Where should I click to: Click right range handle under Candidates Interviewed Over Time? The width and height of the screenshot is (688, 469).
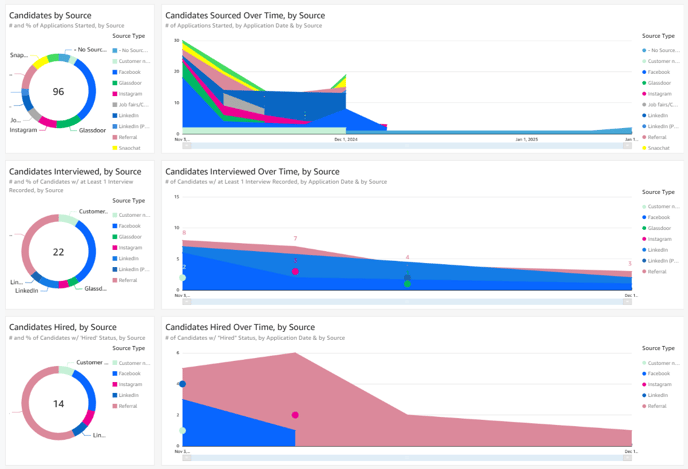click(627, 302)
